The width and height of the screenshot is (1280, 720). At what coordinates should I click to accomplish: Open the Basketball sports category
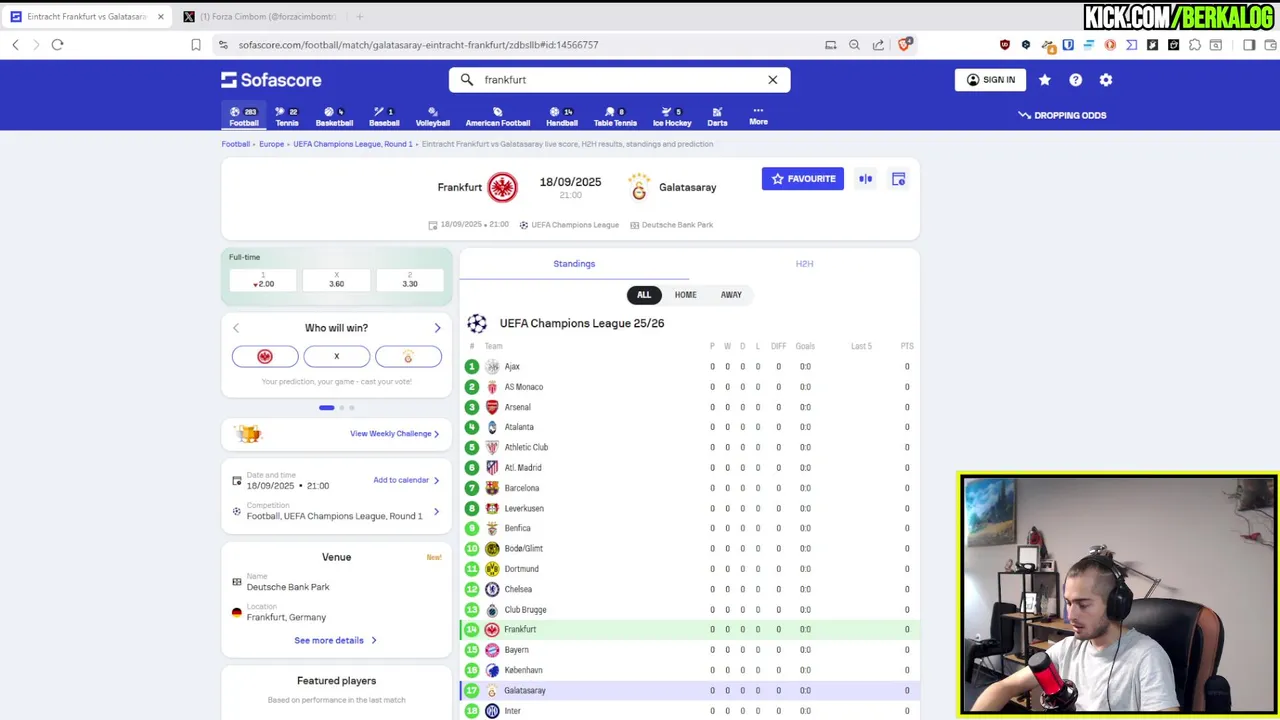coord(334,117)
